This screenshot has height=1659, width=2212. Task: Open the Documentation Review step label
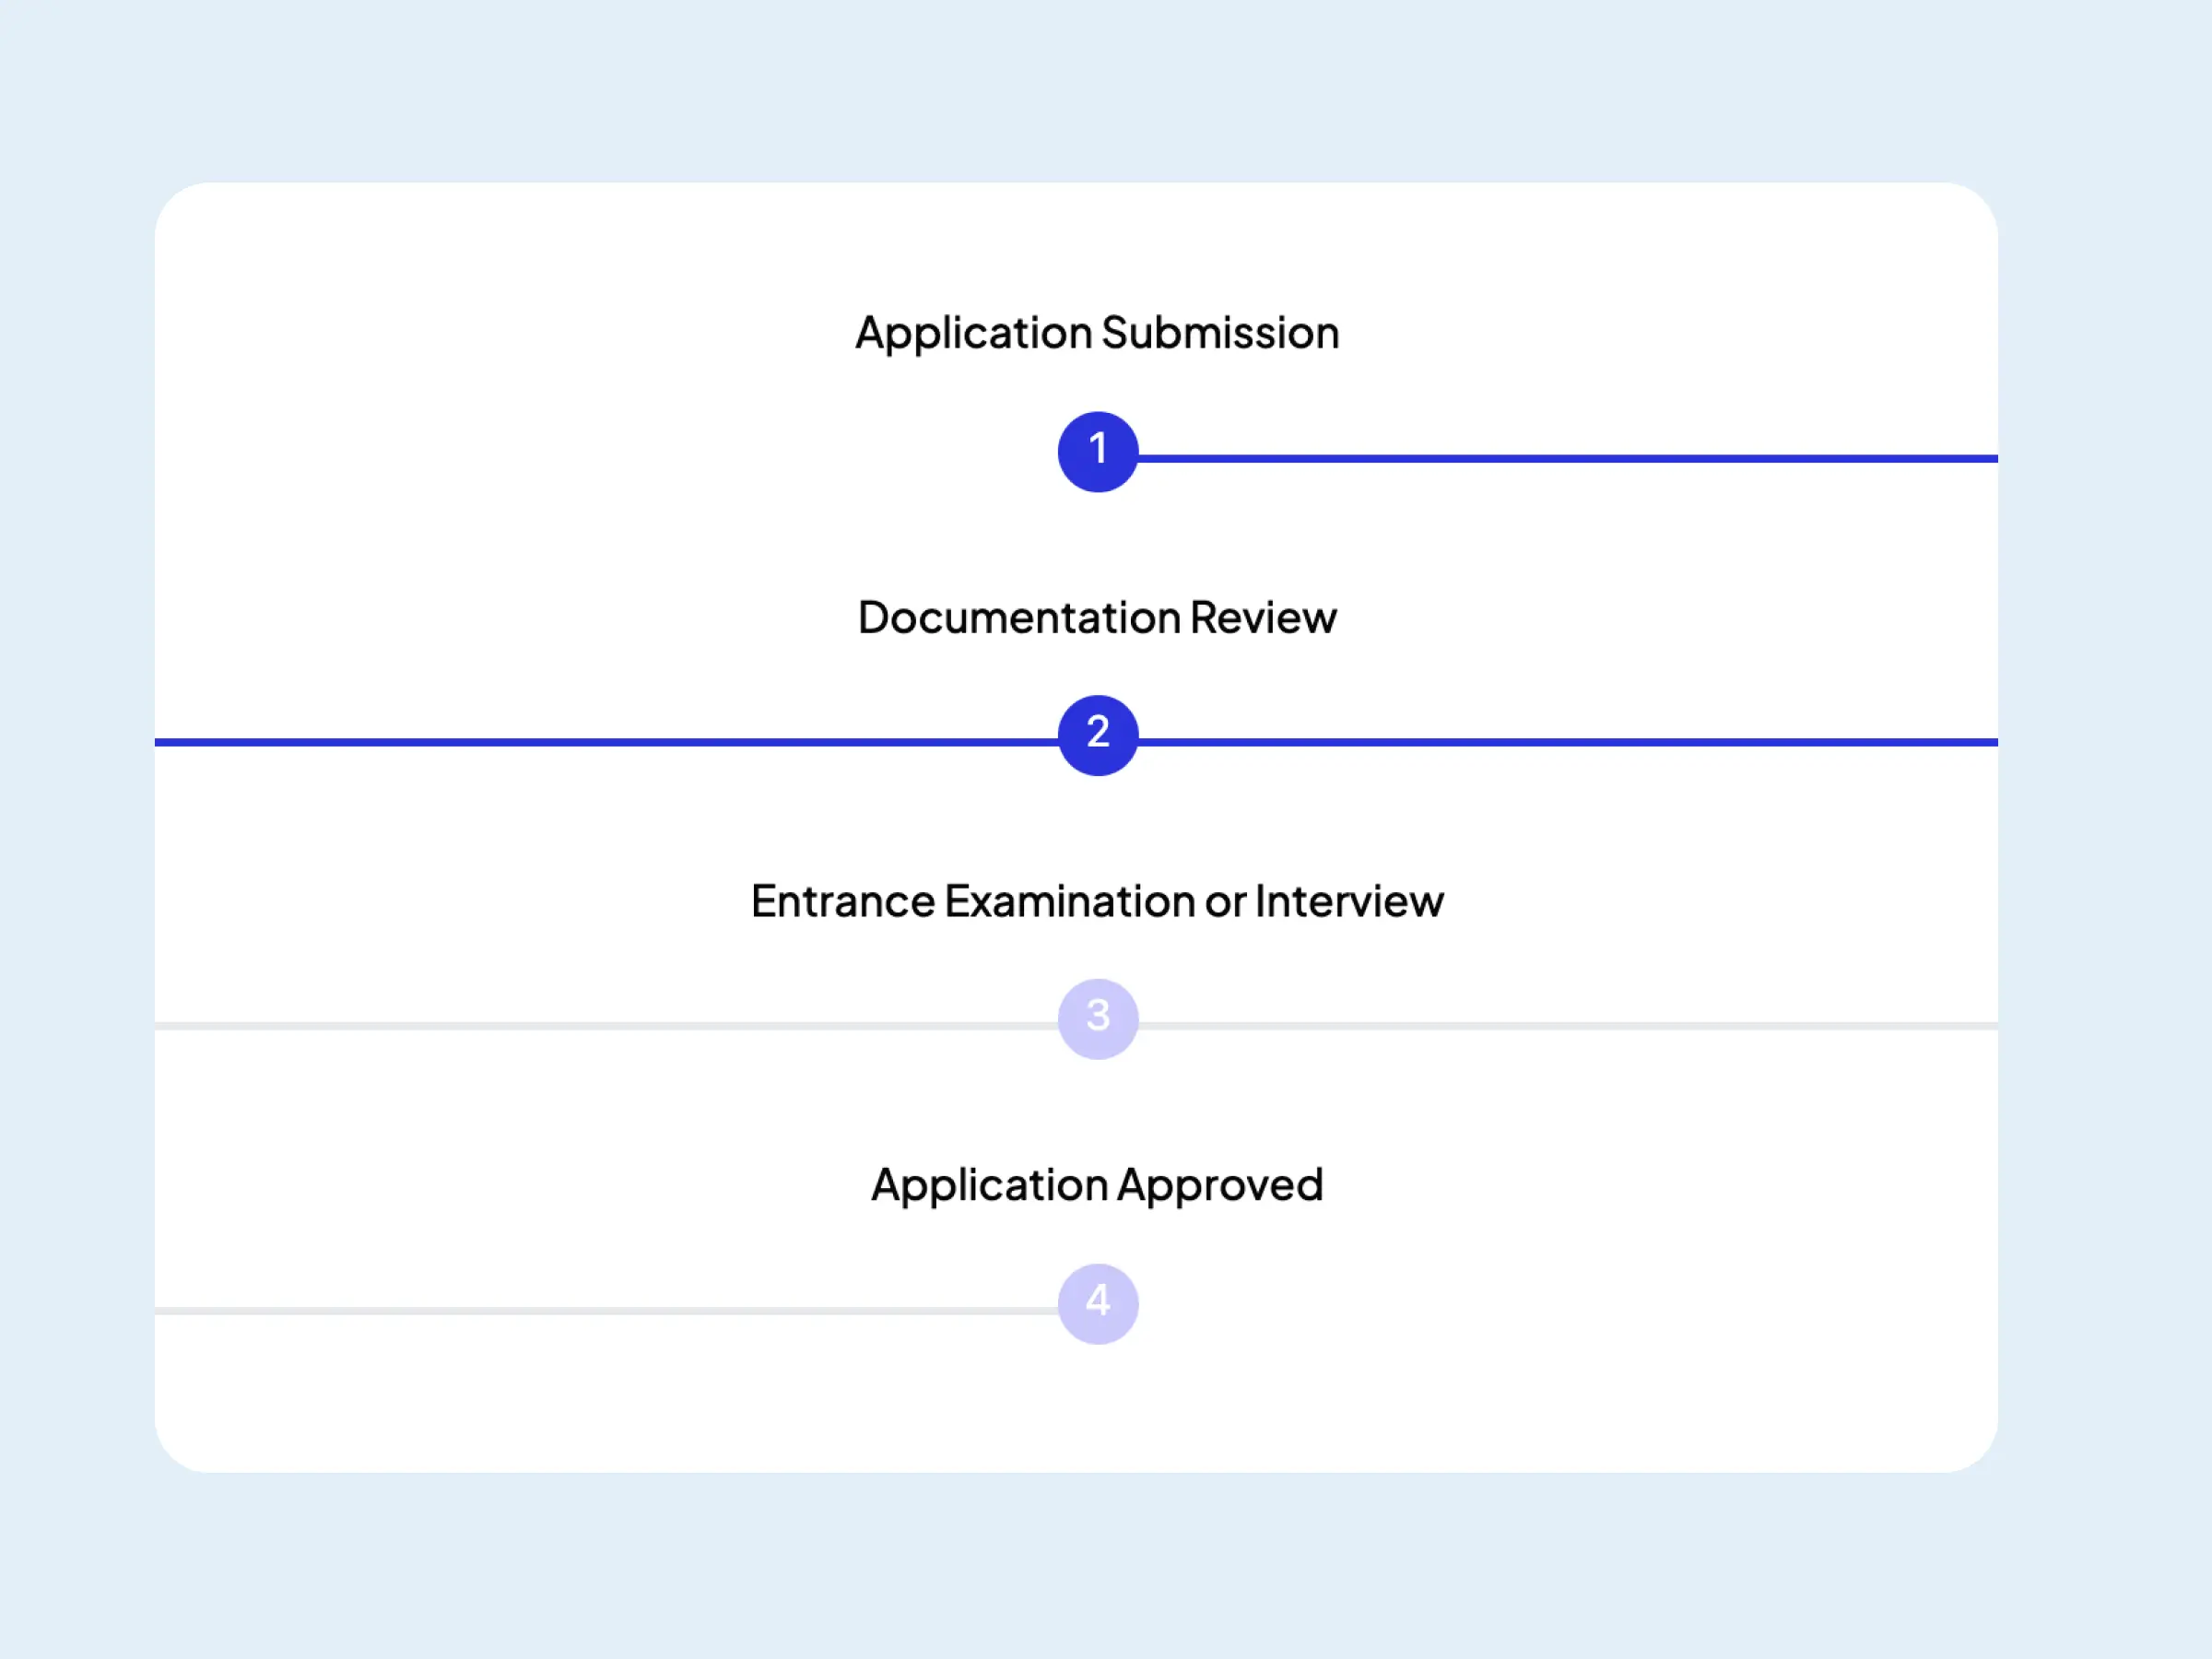[x=1096, y=617]
